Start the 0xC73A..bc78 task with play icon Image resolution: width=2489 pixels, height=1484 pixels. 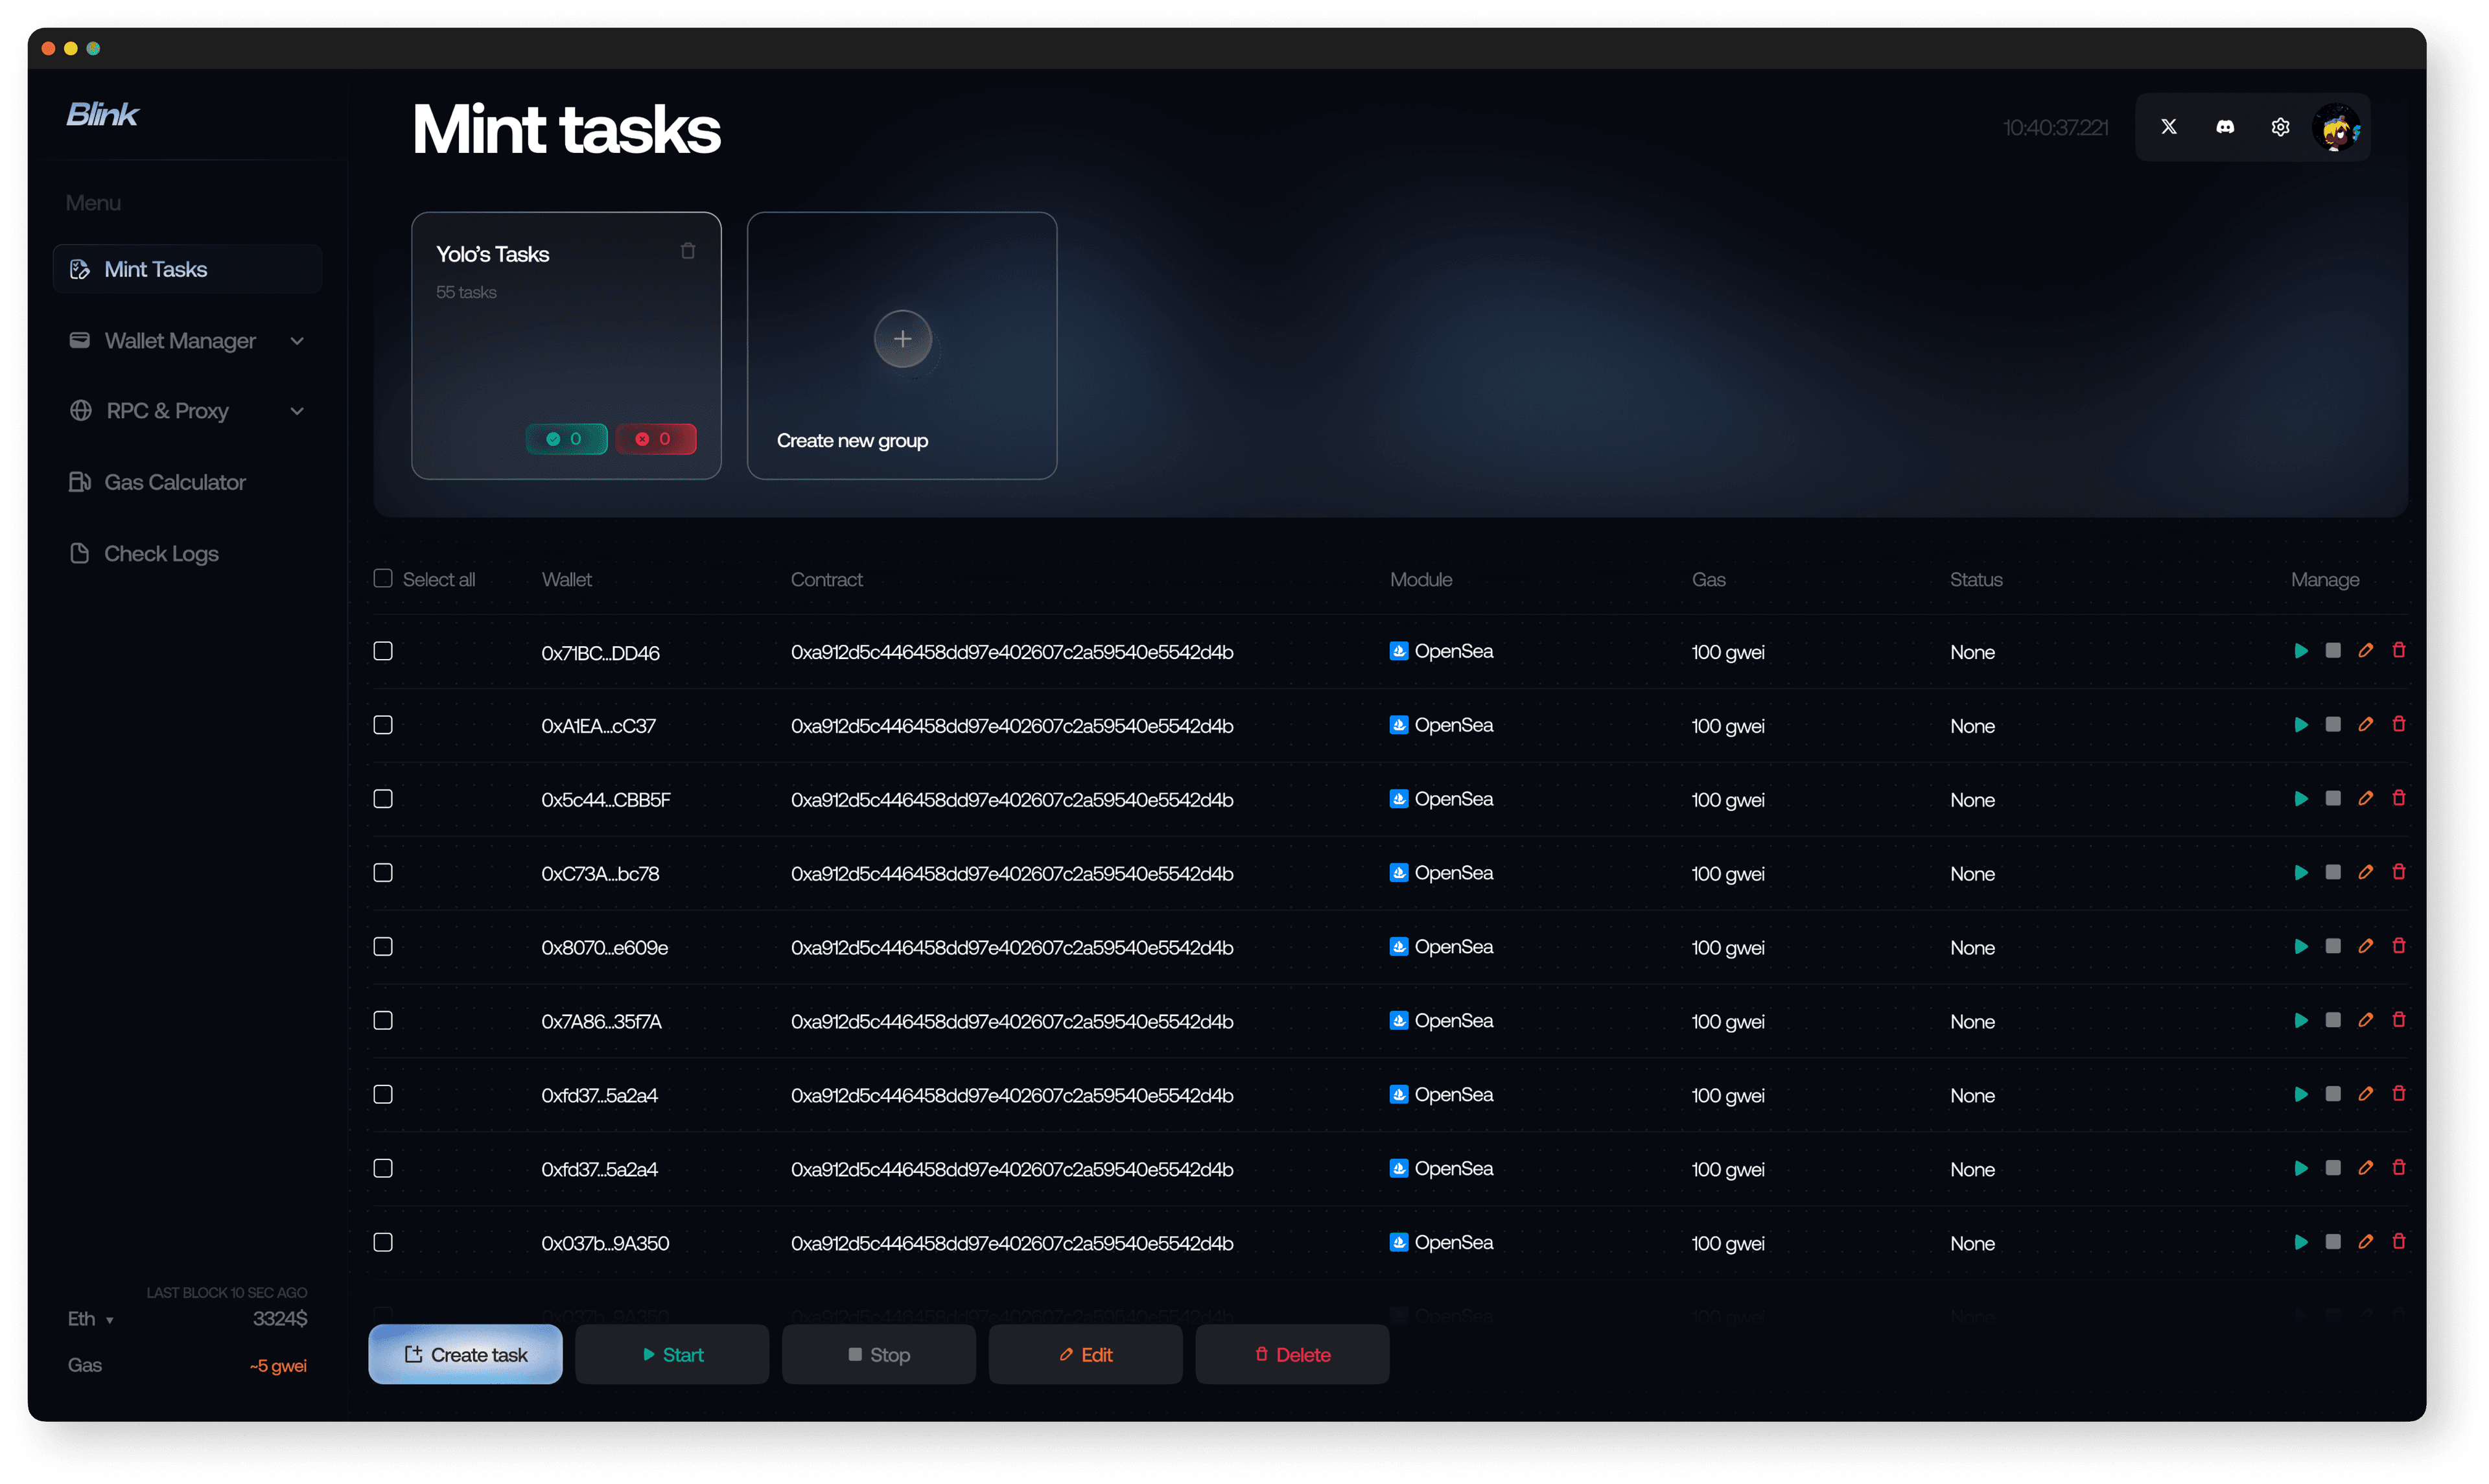pyautogui.click(x=2300, y=873)
